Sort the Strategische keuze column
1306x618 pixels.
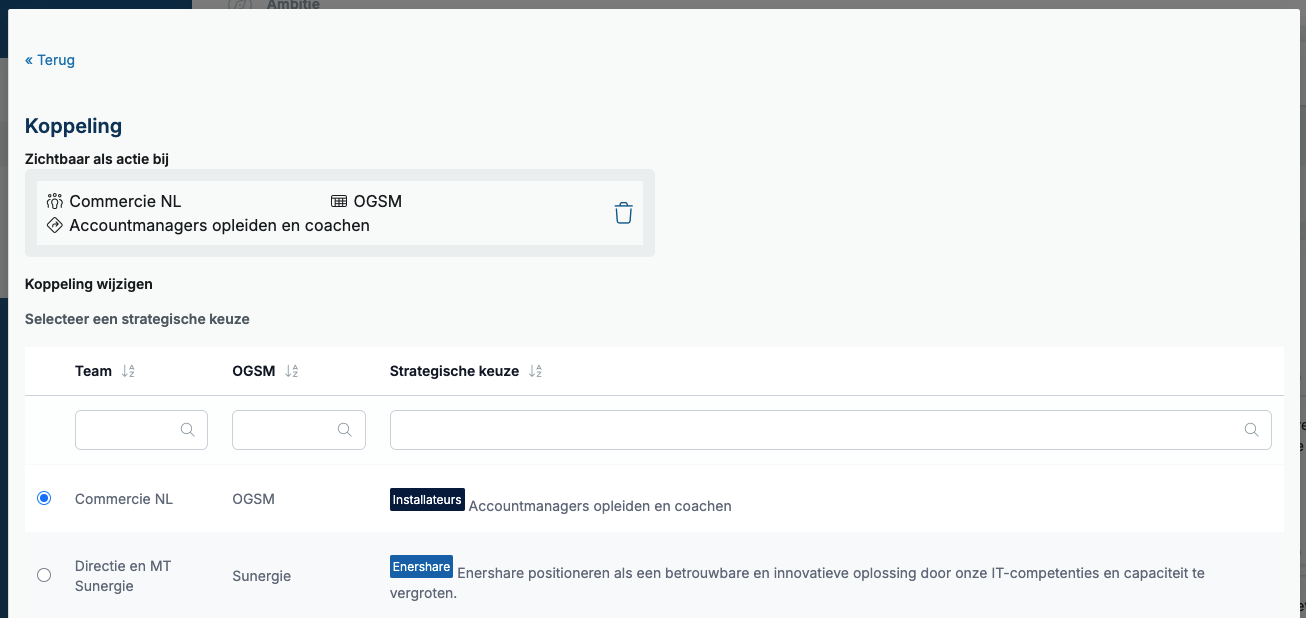[536, 370]
